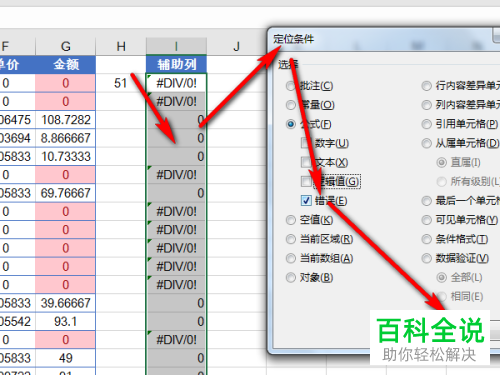Select 列内容差异单元格 radio option

coord(426,105)
